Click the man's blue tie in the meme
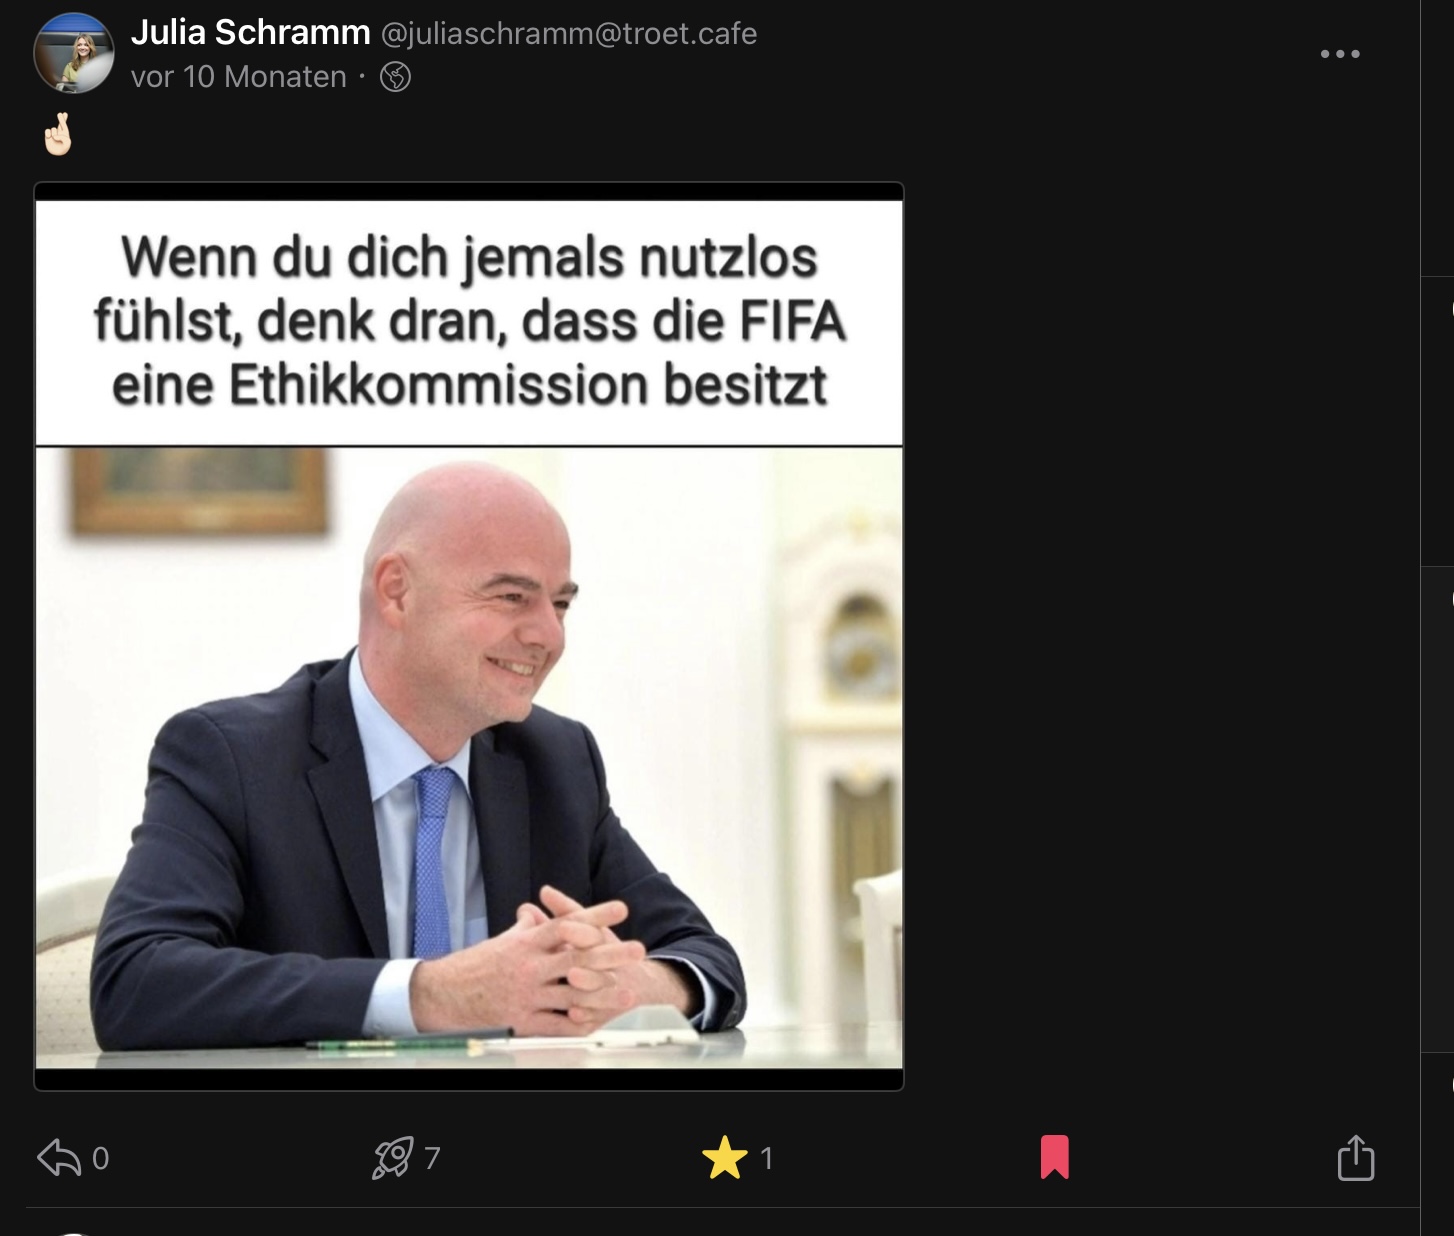This screenshot has height=1236, width=1454. point(434,860)
